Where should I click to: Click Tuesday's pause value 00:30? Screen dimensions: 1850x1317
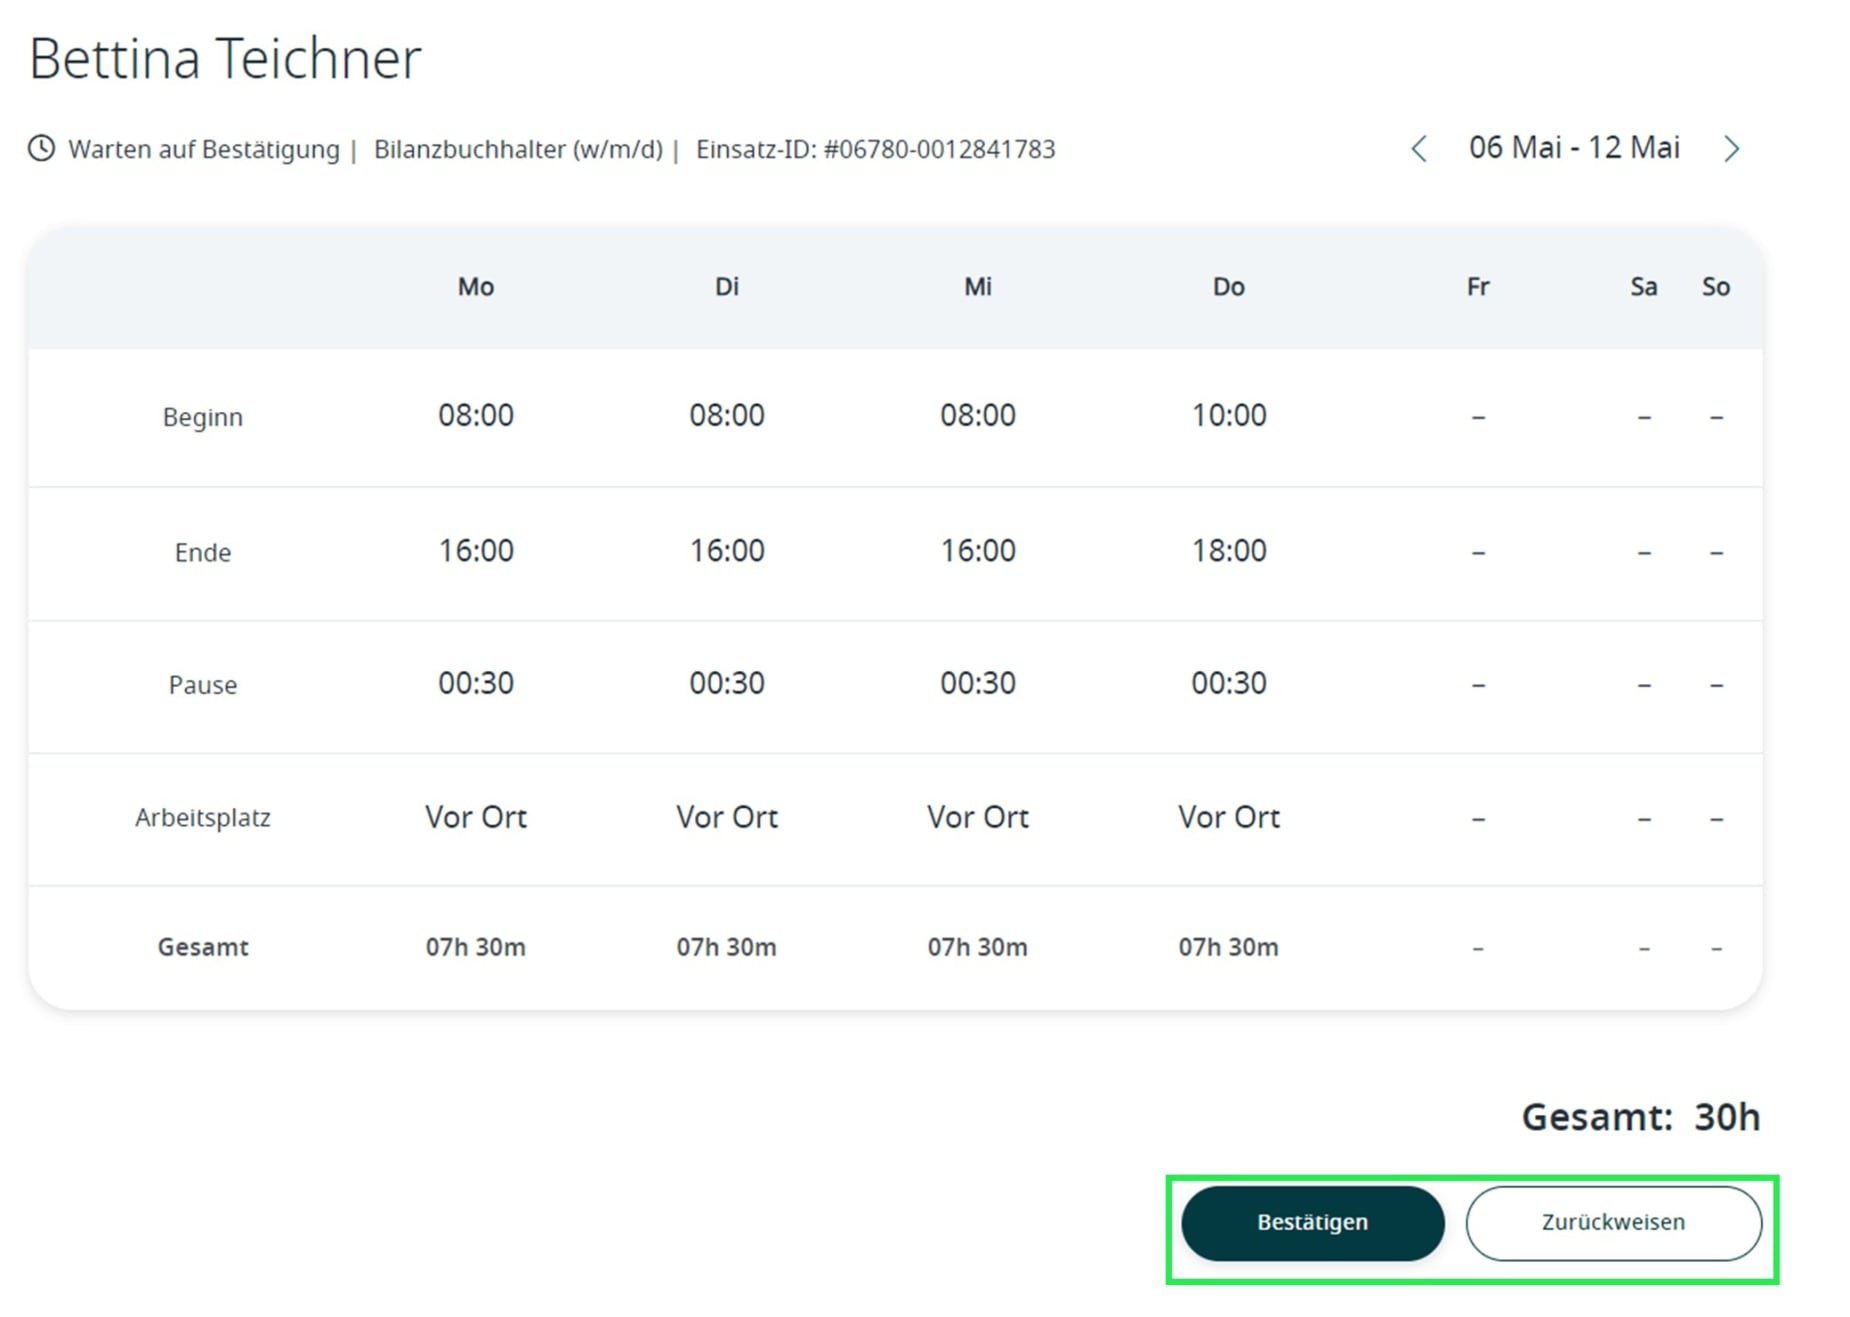[x=726, y=683]
